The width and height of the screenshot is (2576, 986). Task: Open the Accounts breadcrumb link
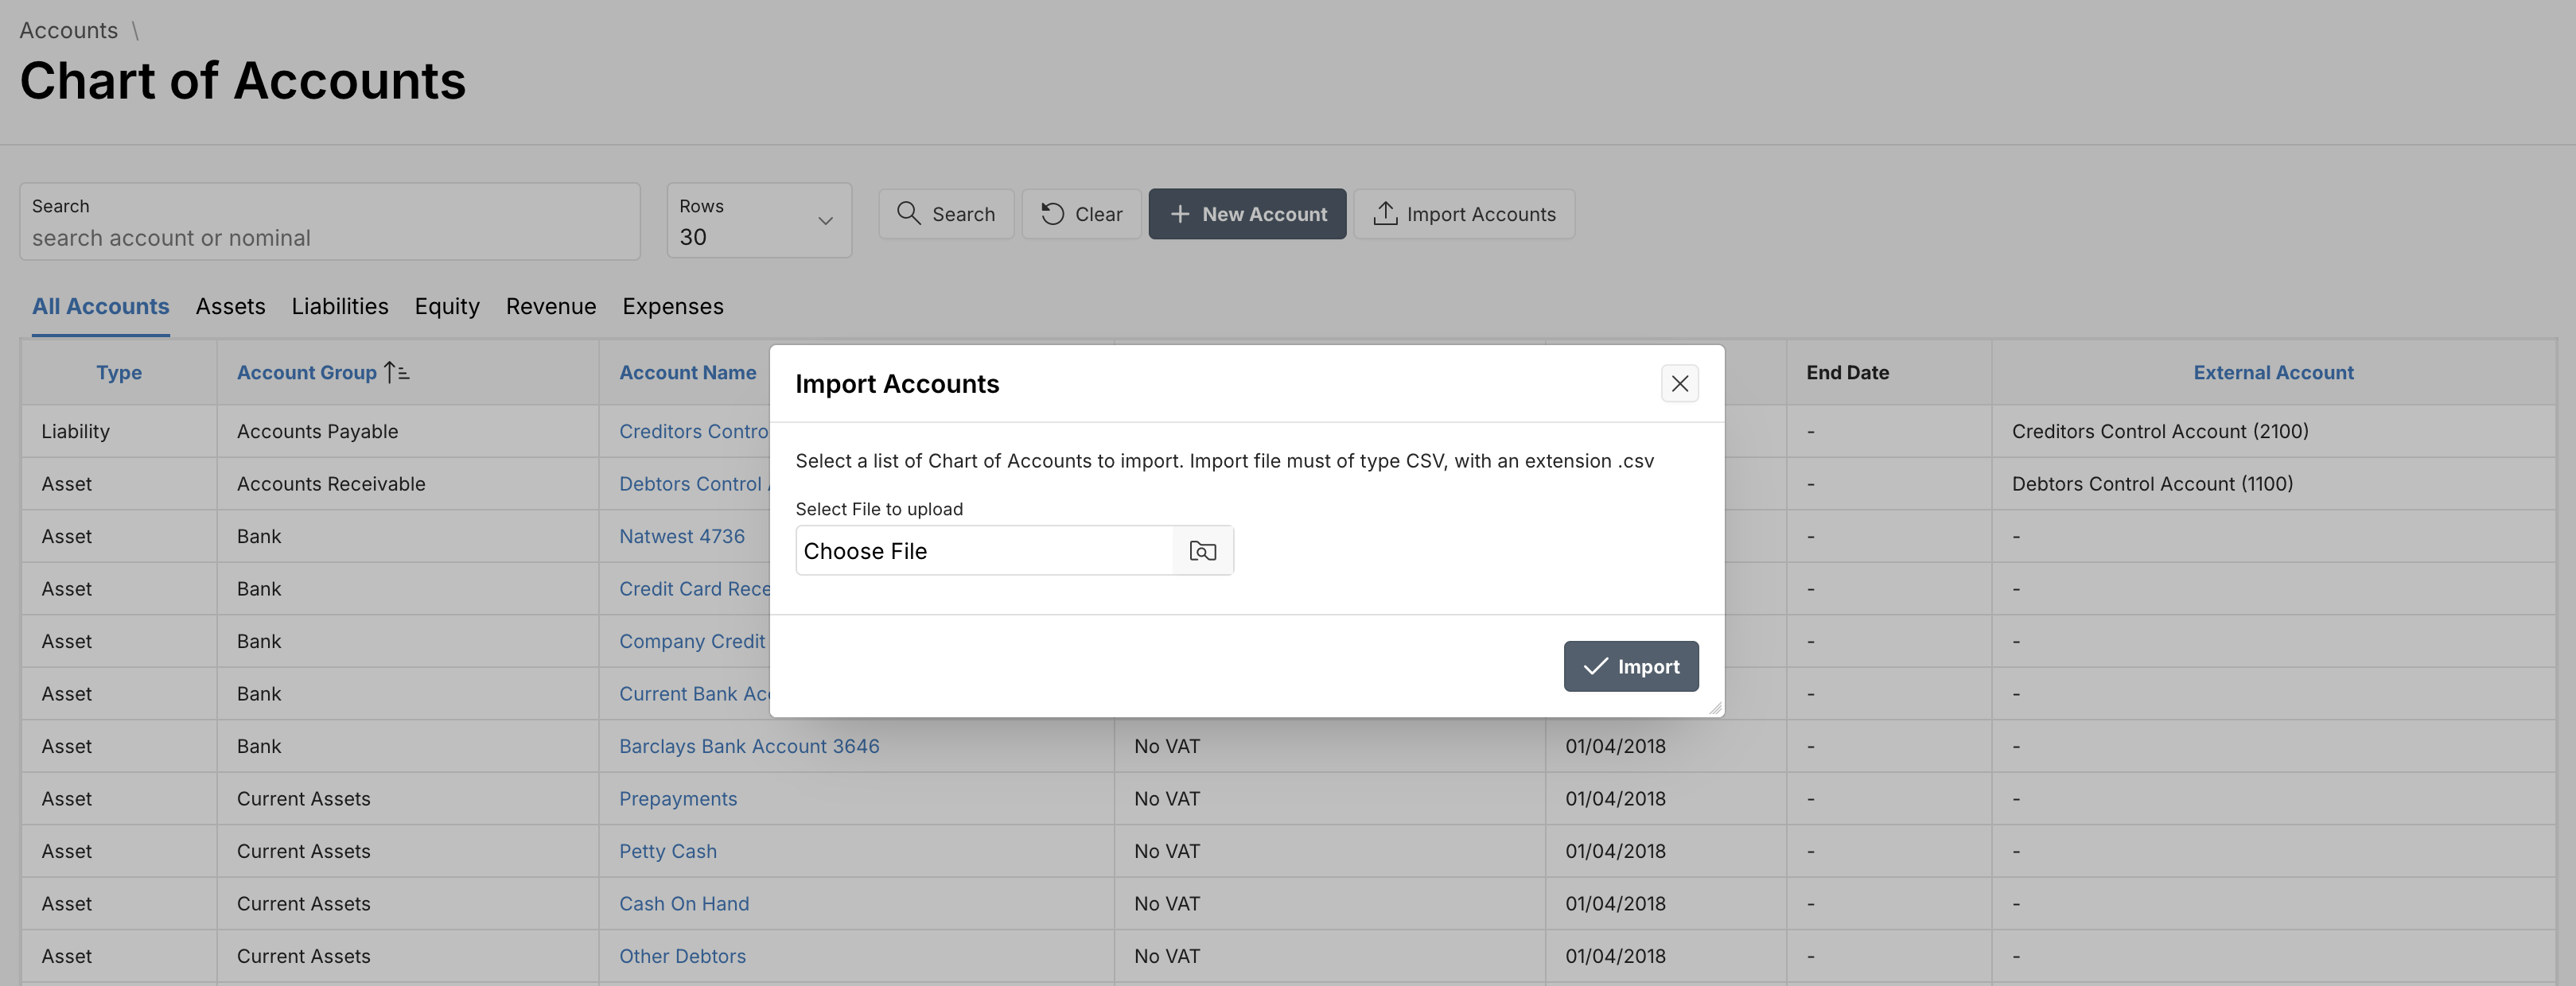[x=69, y=31]
